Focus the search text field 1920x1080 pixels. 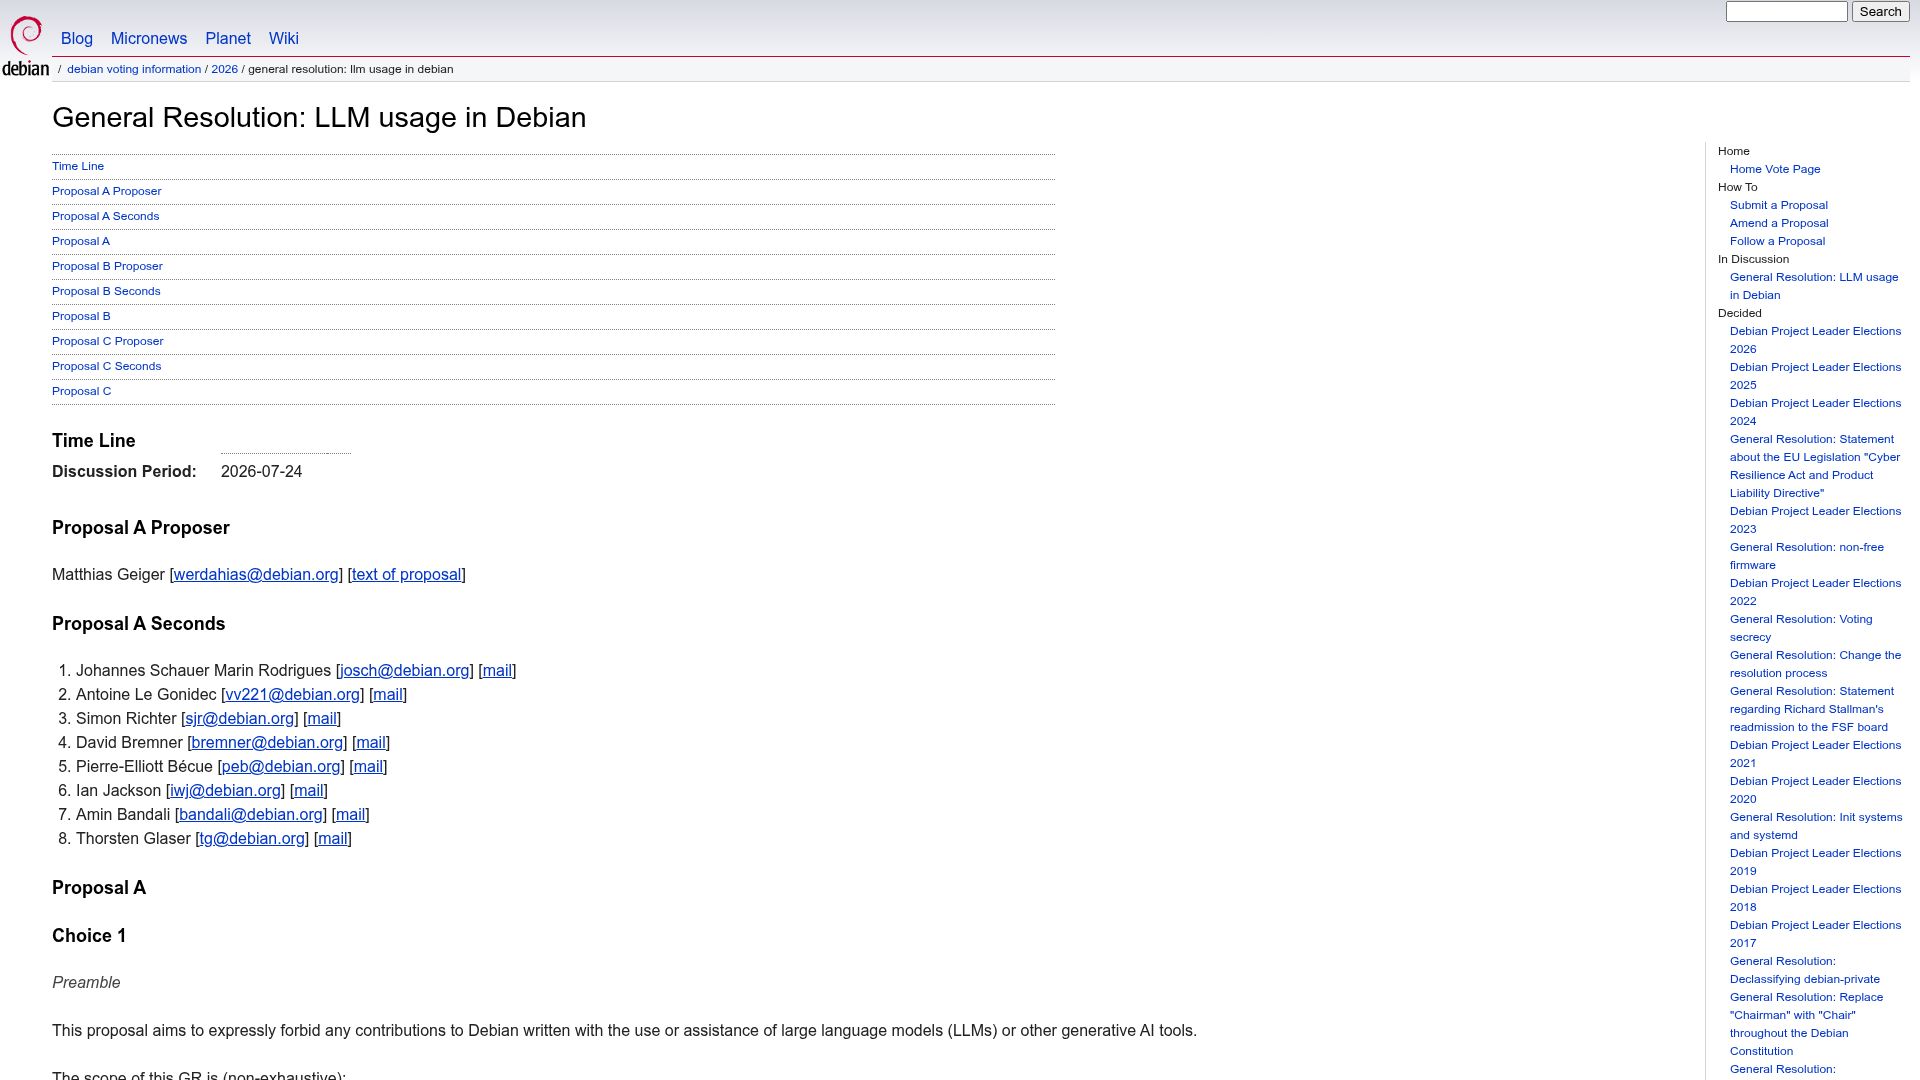[x=1786, y=11]
